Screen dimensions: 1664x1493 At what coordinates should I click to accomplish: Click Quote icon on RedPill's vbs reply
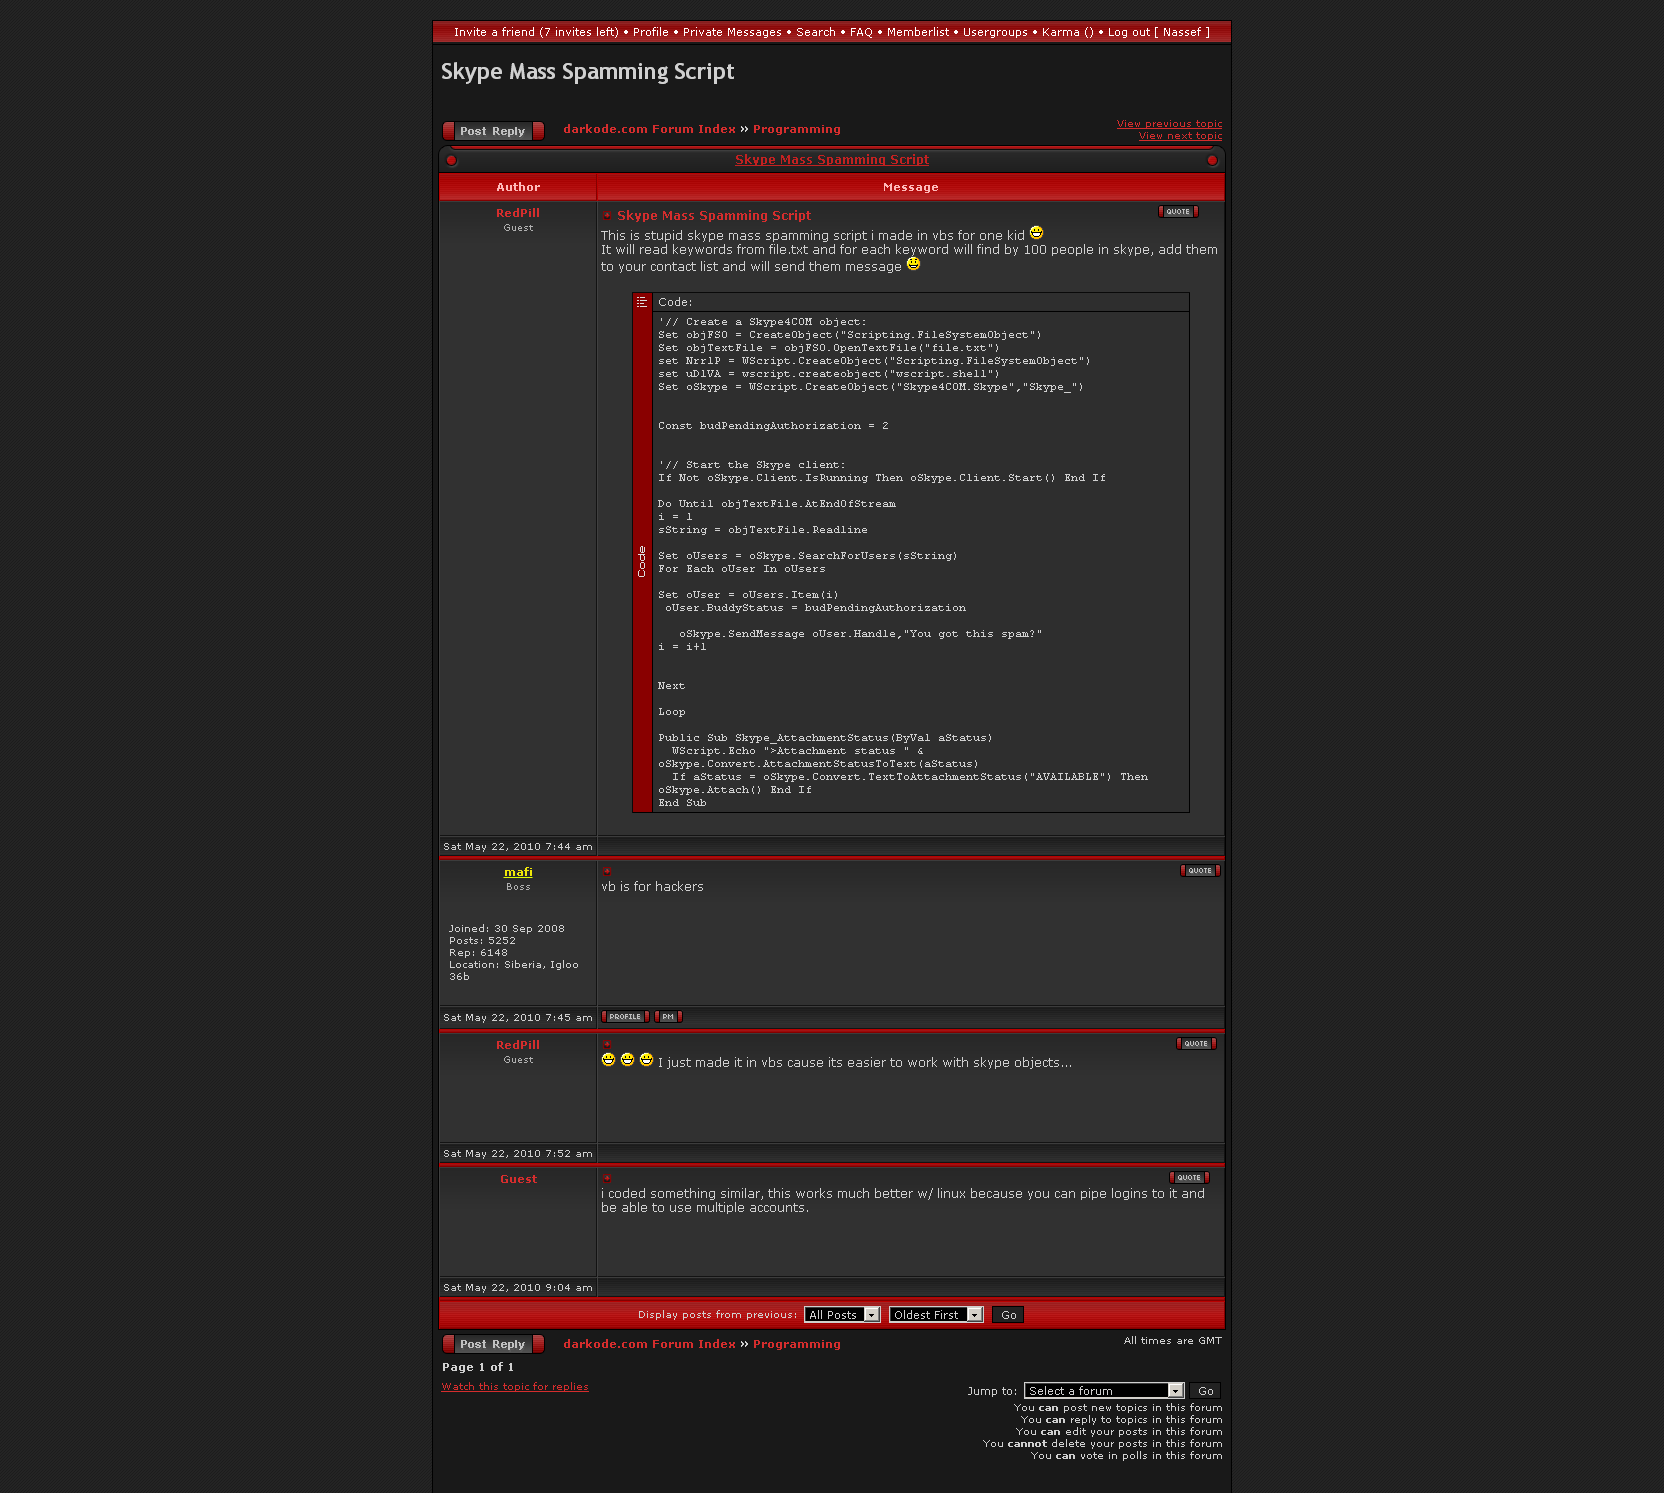click(1195, 1044)
